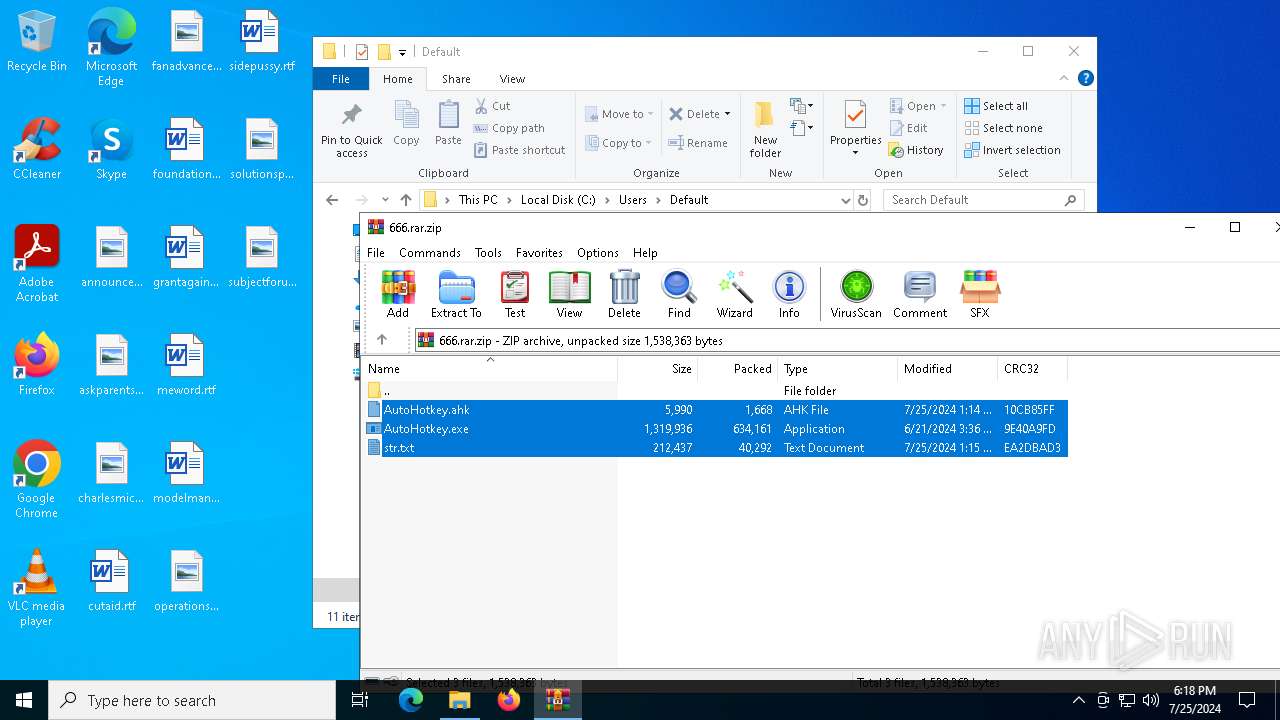Open the Properties dropdown in Explorer
Viewport: 1280px width, 720px height.
point(855,153)
